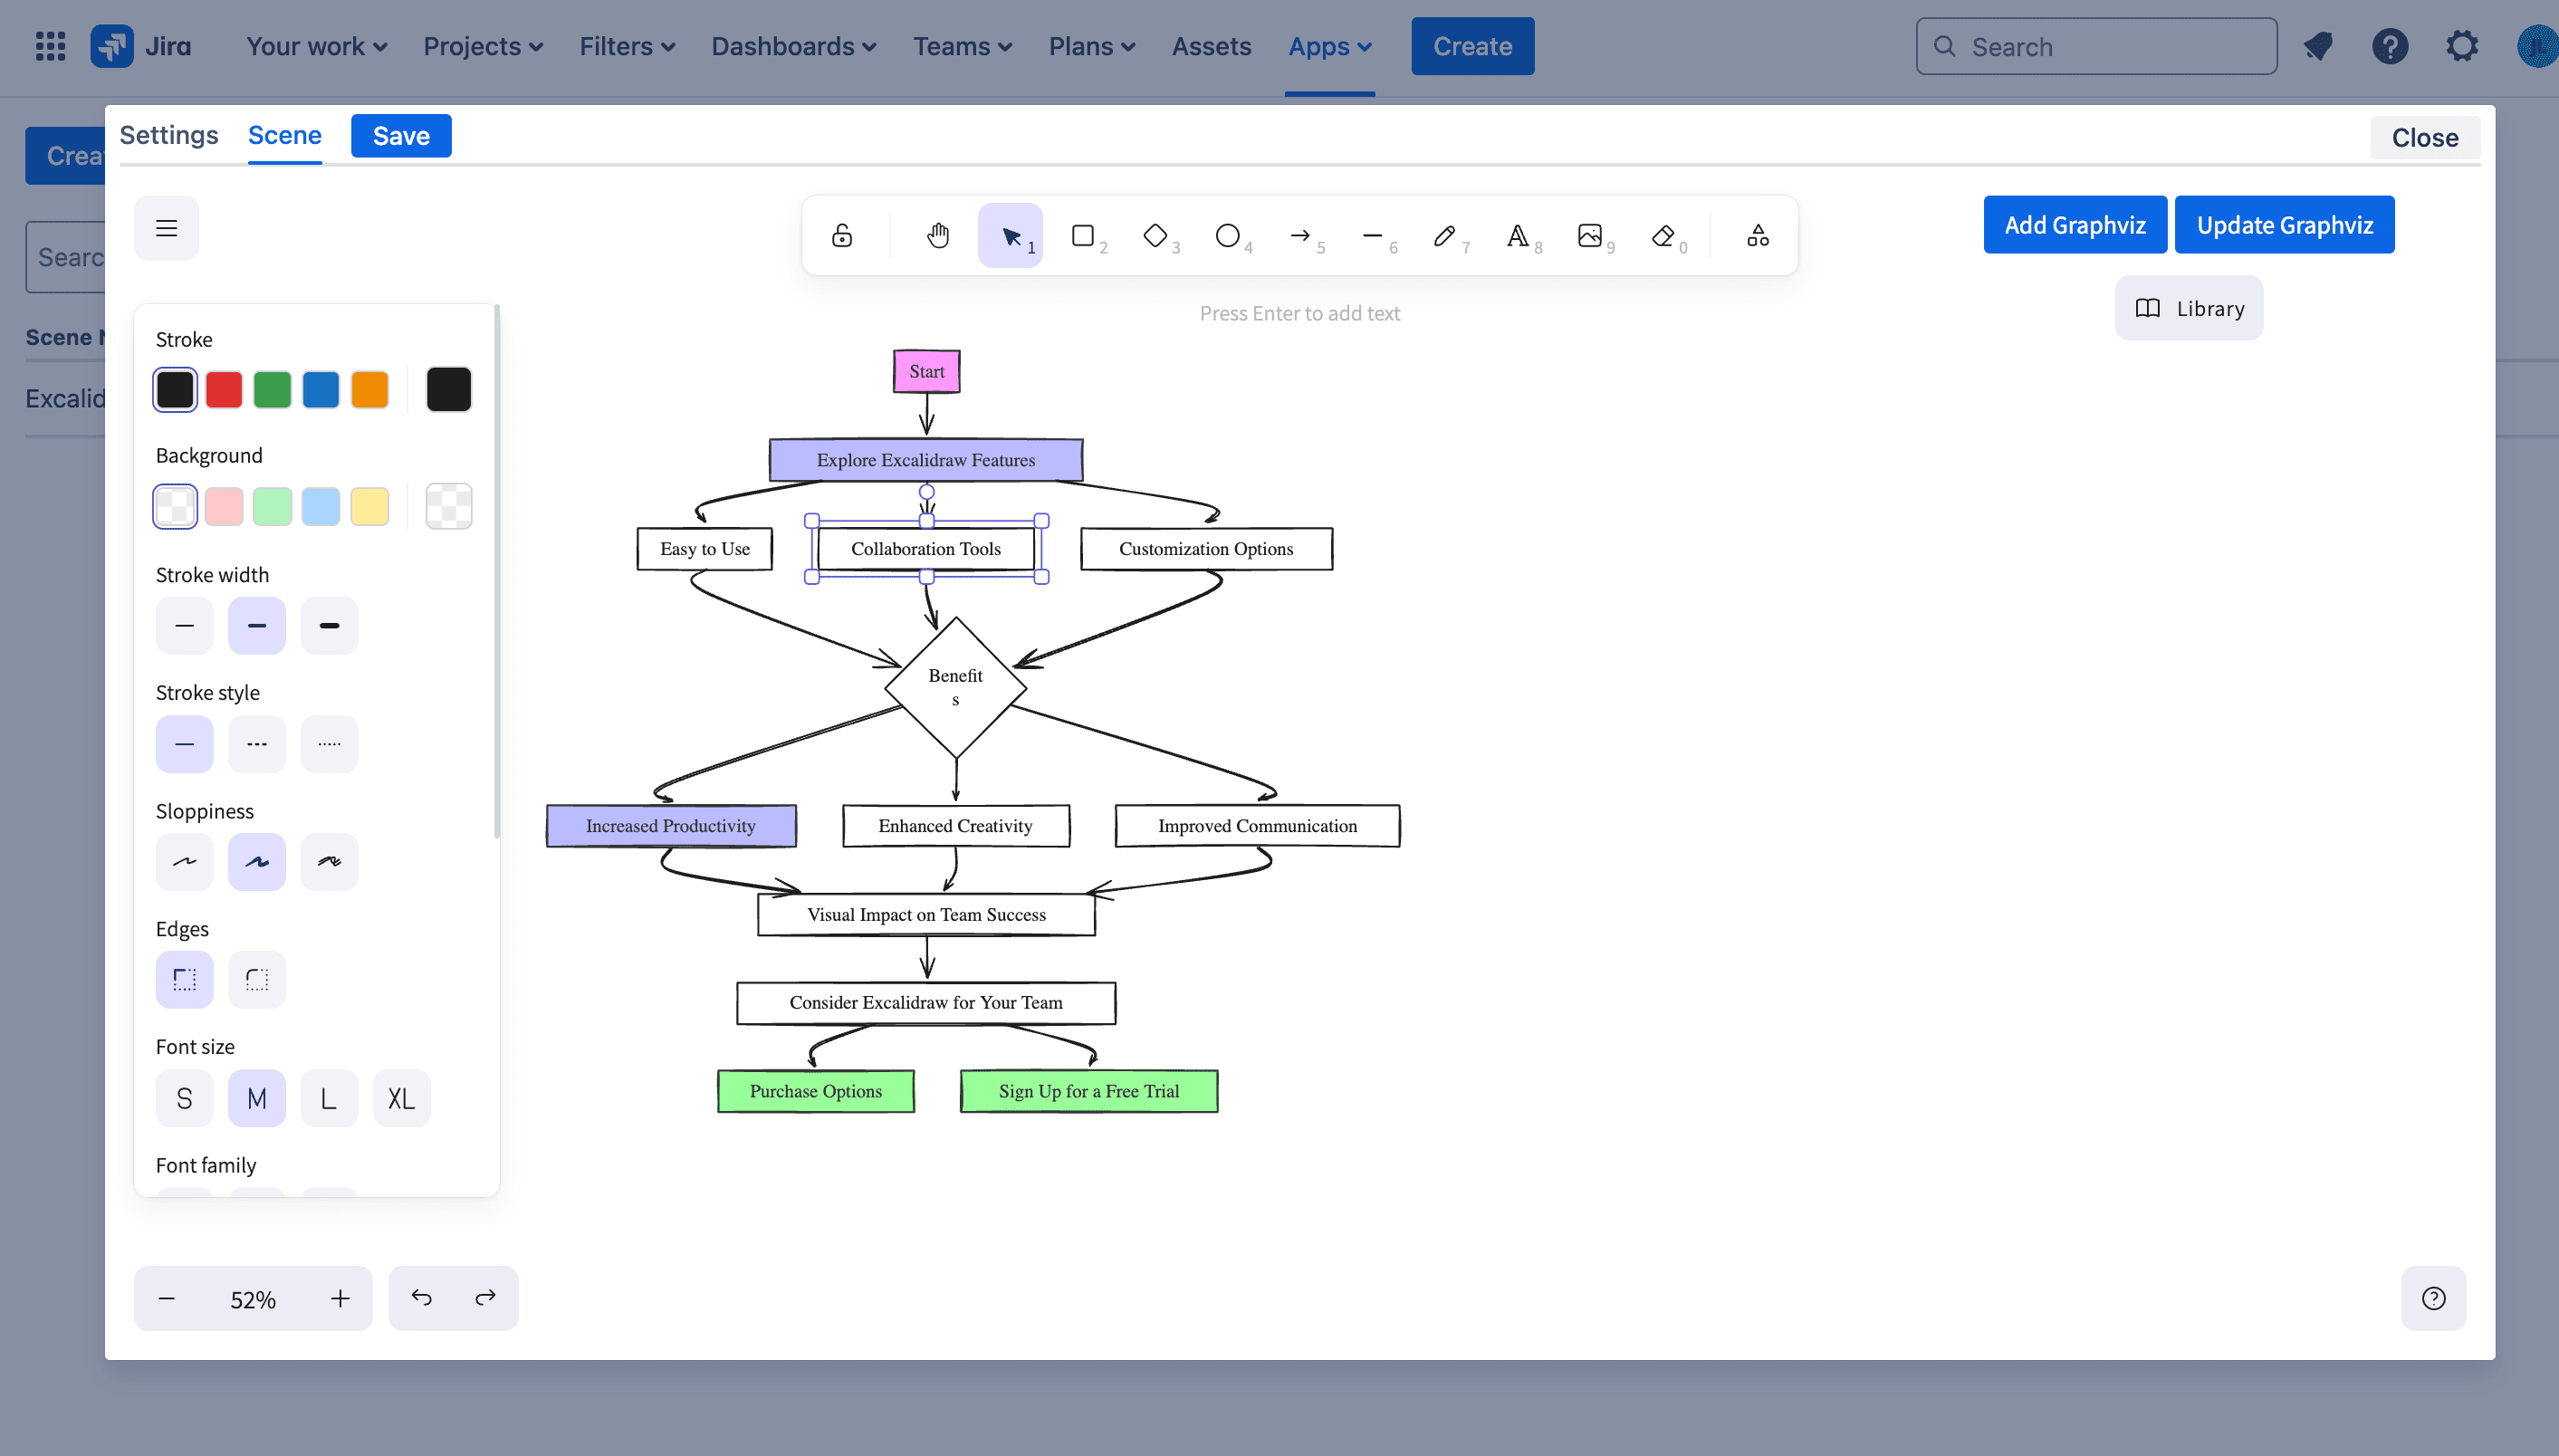Screen dimensions: 2559x1456
Task: Select the Ellipse tool
Action: [1228, 236]
